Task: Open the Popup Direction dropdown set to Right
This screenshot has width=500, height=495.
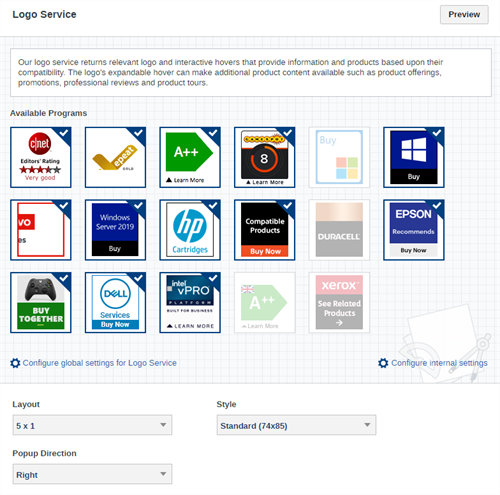Action: point(92,474)
